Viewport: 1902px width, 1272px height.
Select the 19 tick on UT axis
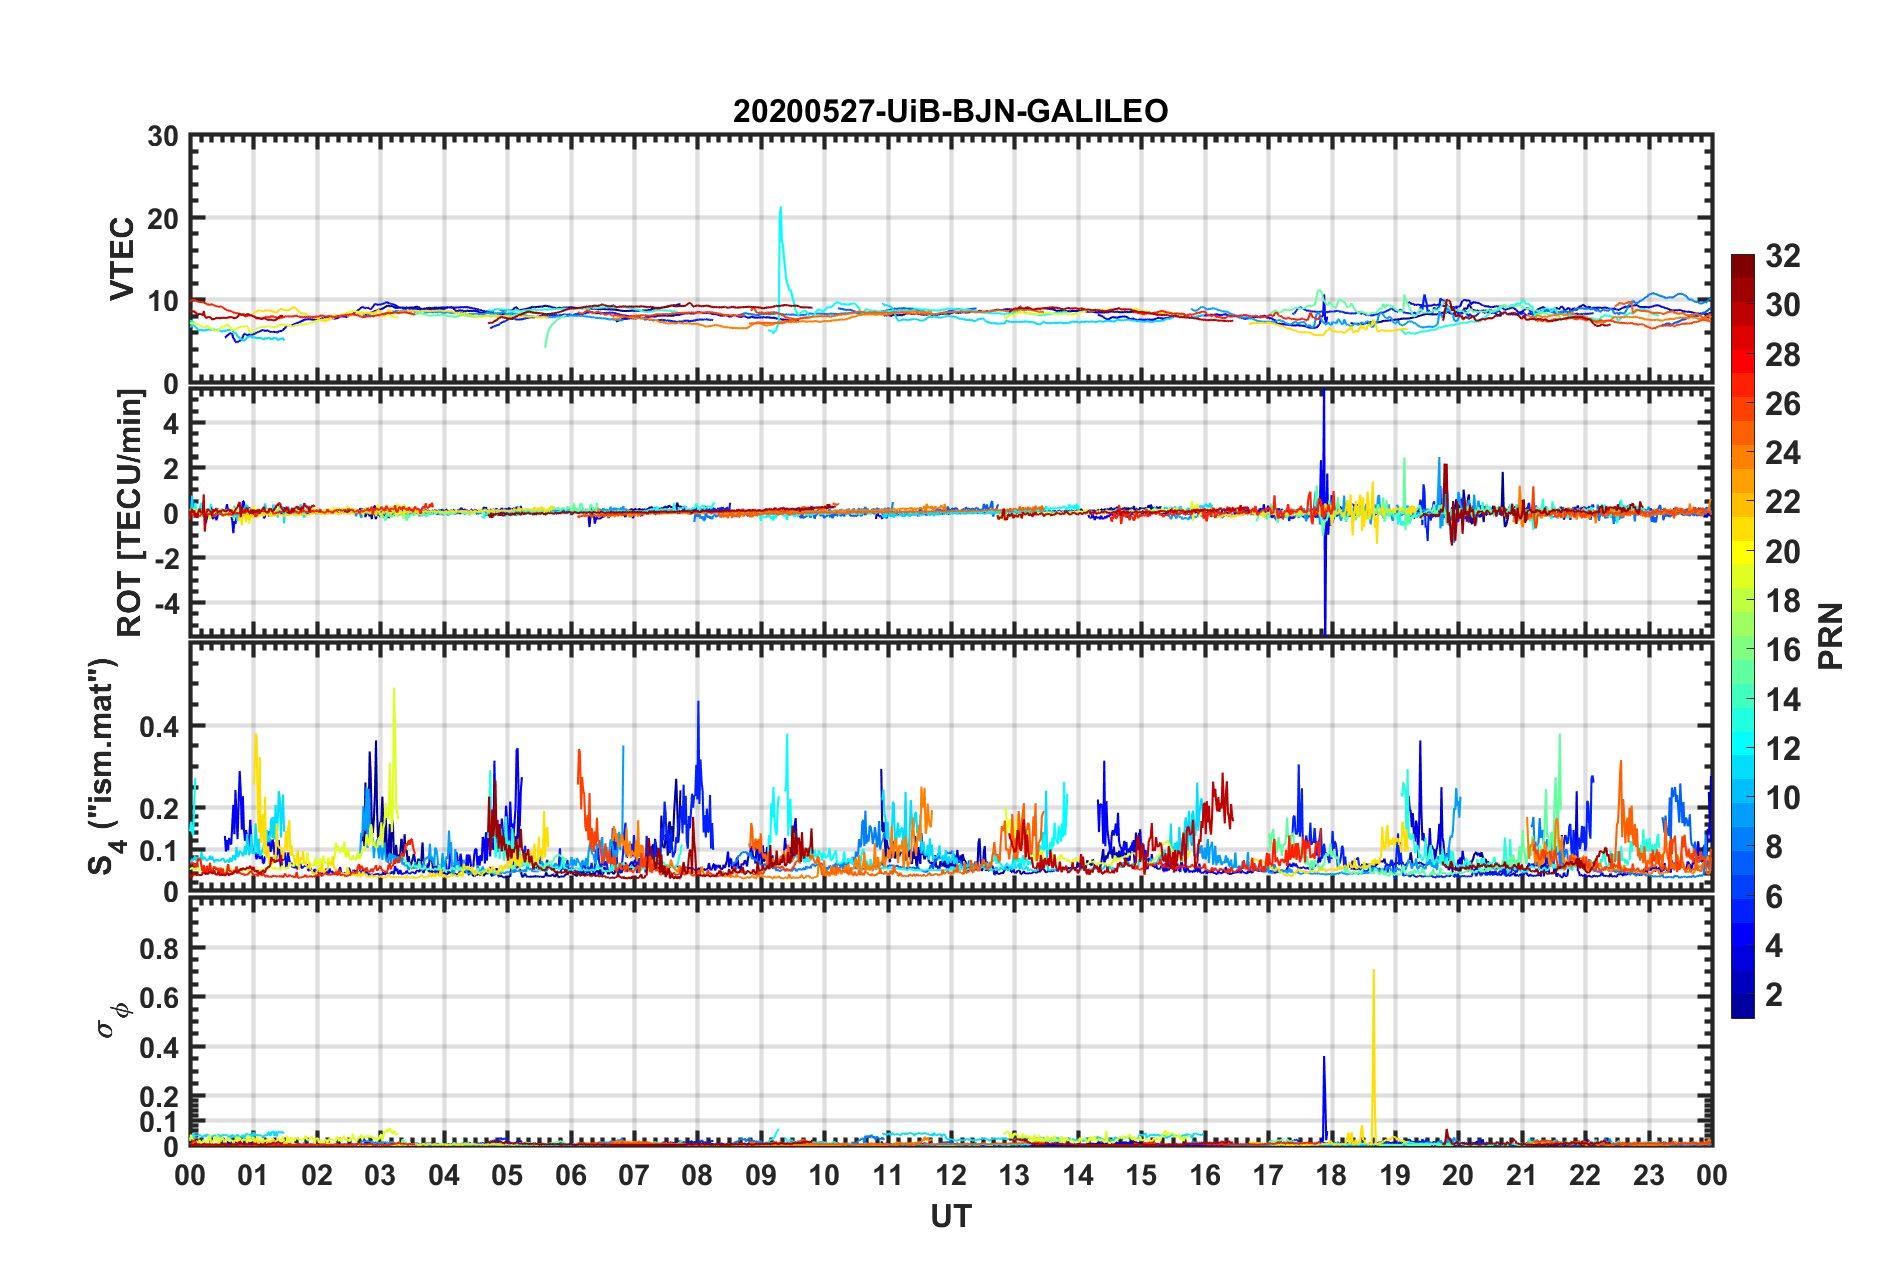point(1395,1175)
